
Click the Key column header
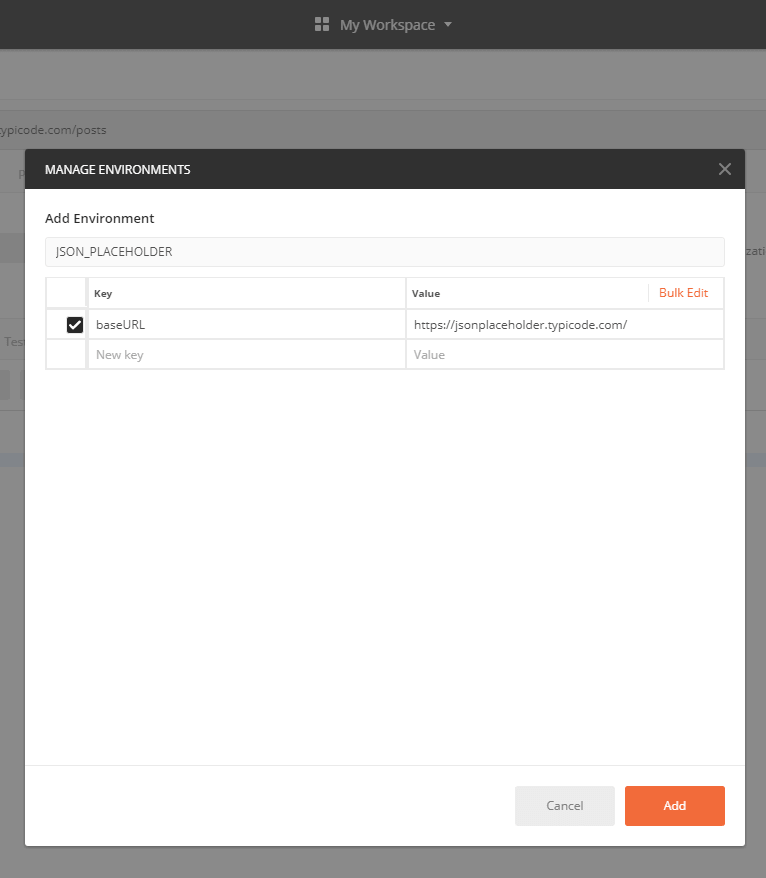104,294
